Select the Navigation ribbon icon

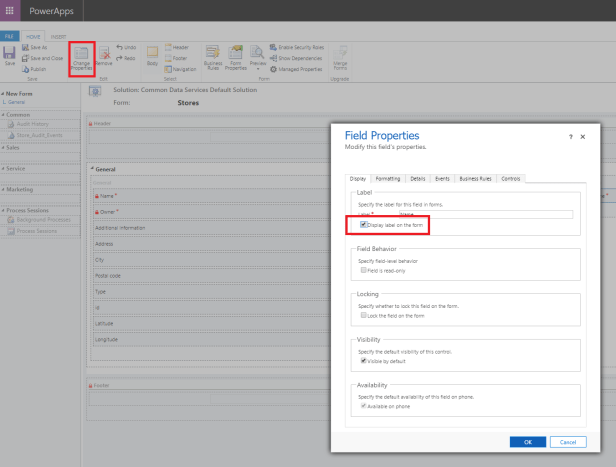coord(168,70)
